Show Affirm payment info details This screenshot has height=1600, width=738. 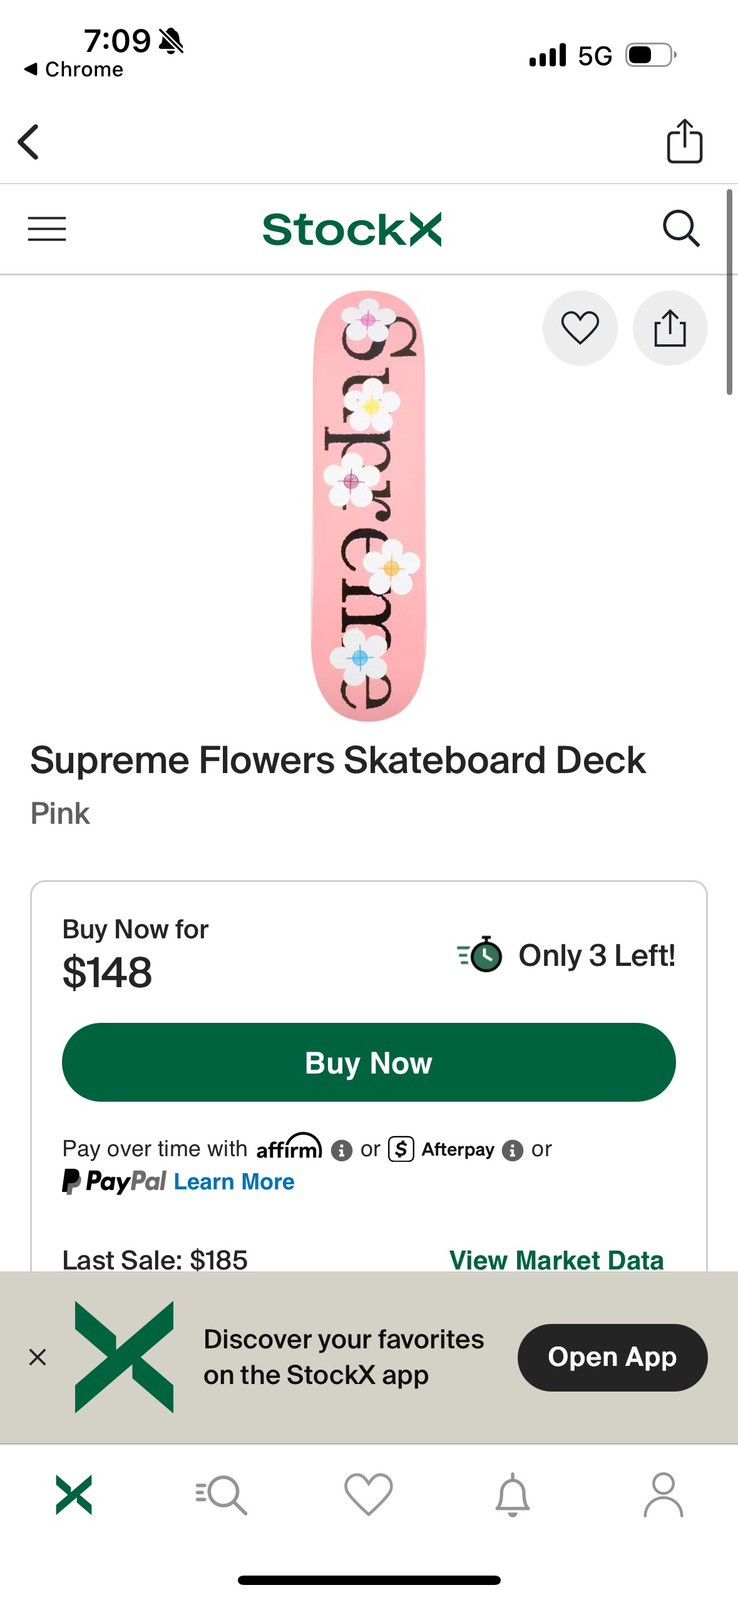(x=341, y=1151)
